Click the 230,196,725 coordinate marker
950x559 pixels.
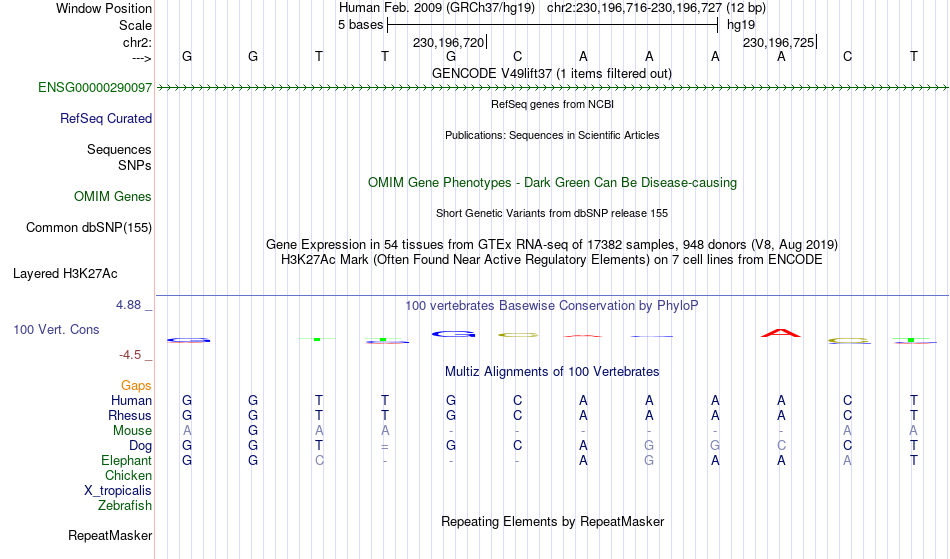pyautogui.click(x=779, y=42)
